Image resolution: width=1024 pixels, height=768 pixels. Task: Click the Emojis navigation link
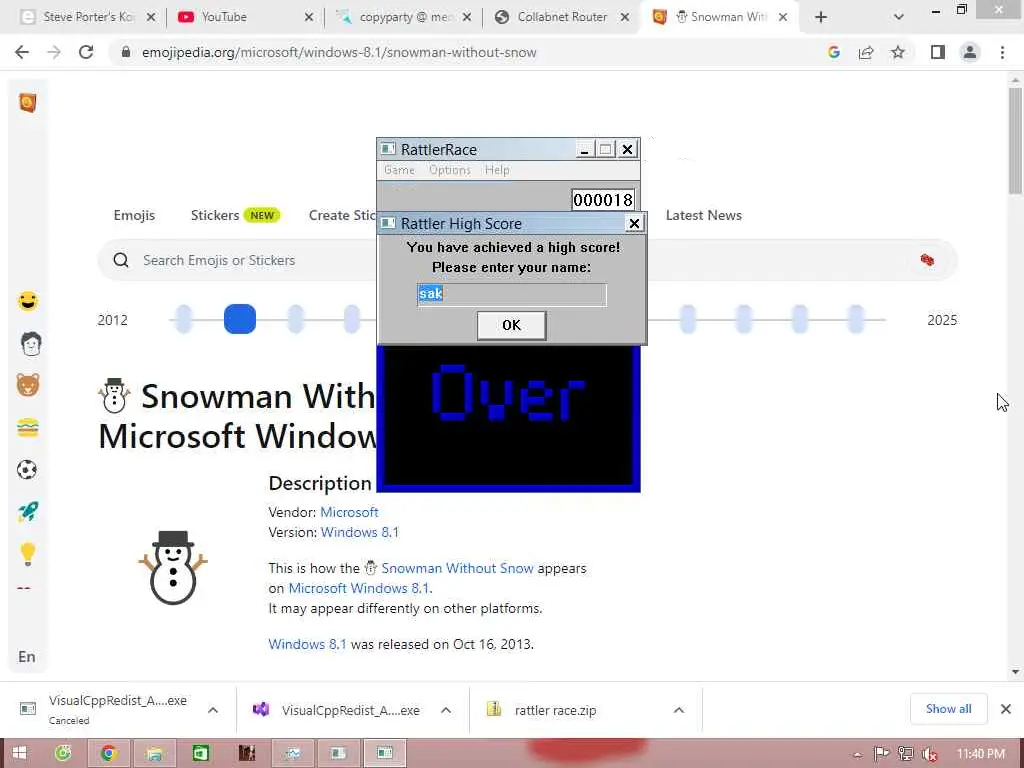pos(134,215)
